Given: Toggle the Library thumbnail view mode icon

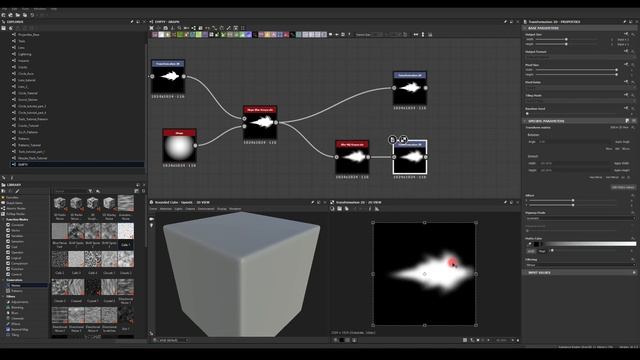Looking at the screenshot, I should 136,191.
